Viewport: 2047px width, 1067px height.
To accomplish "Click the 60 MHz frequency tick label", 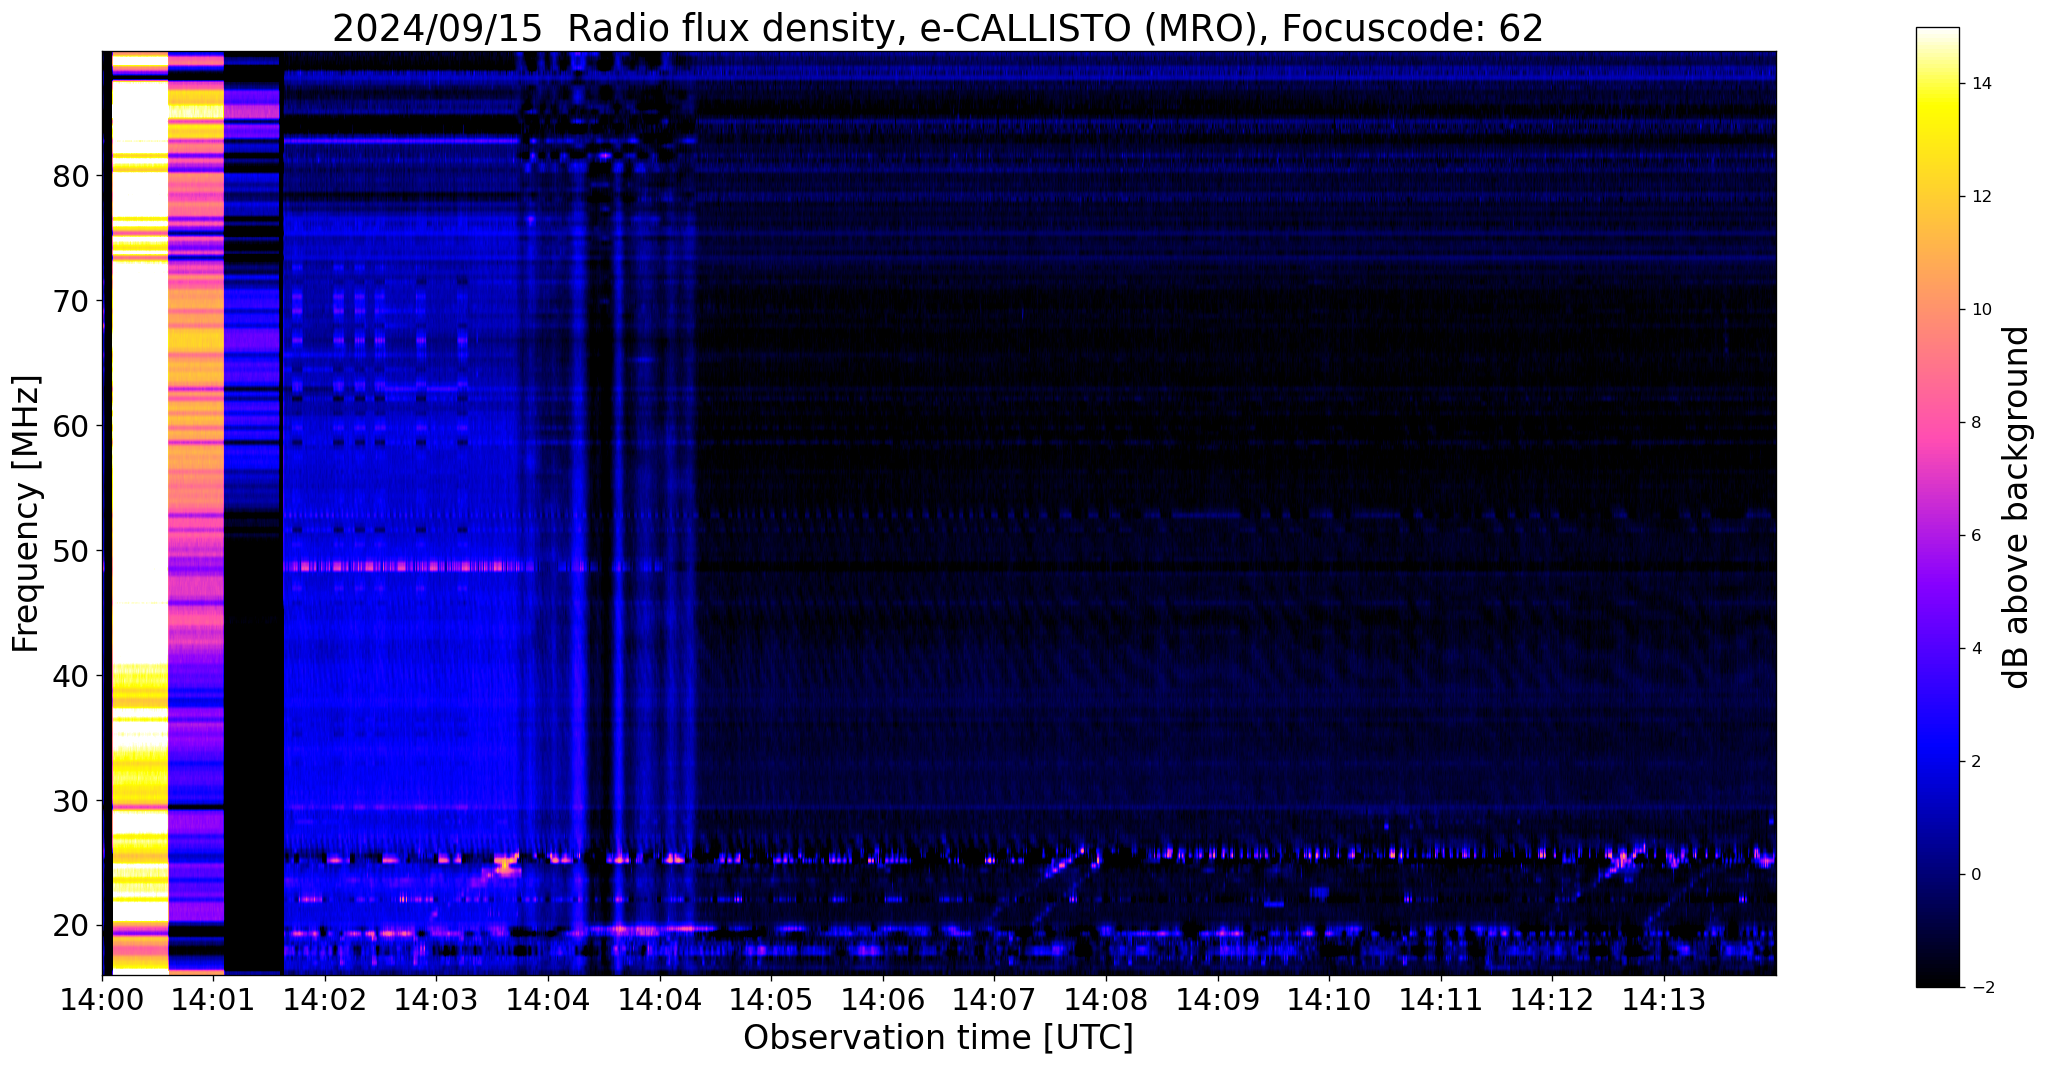I will (70, 426).
